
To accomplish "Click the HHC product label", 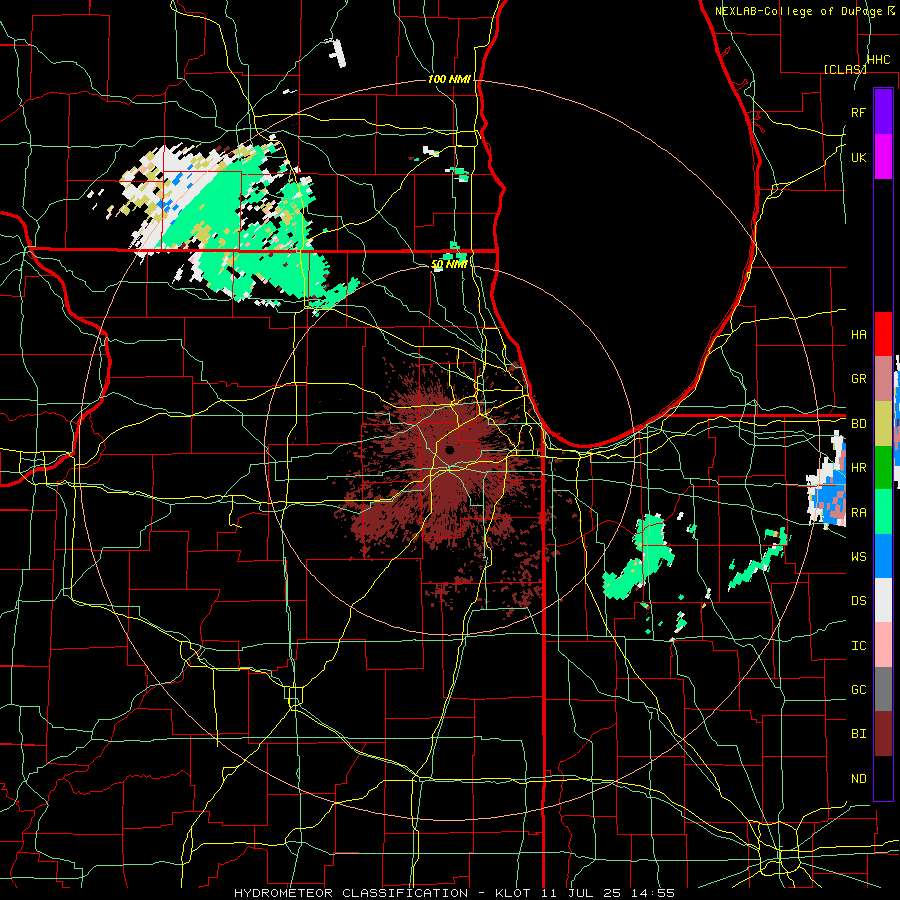I will pyautogui.click(x=878, y=60).
